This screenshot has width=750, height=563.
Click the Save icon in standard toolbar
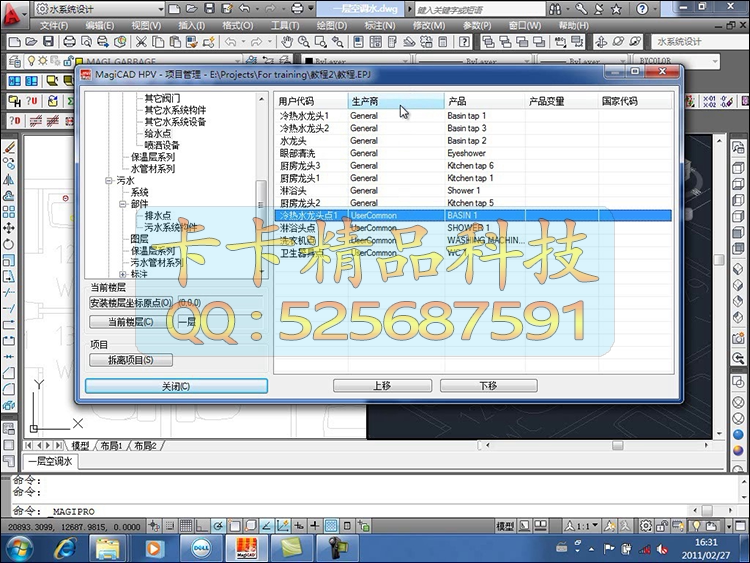(x=48, y=42)
